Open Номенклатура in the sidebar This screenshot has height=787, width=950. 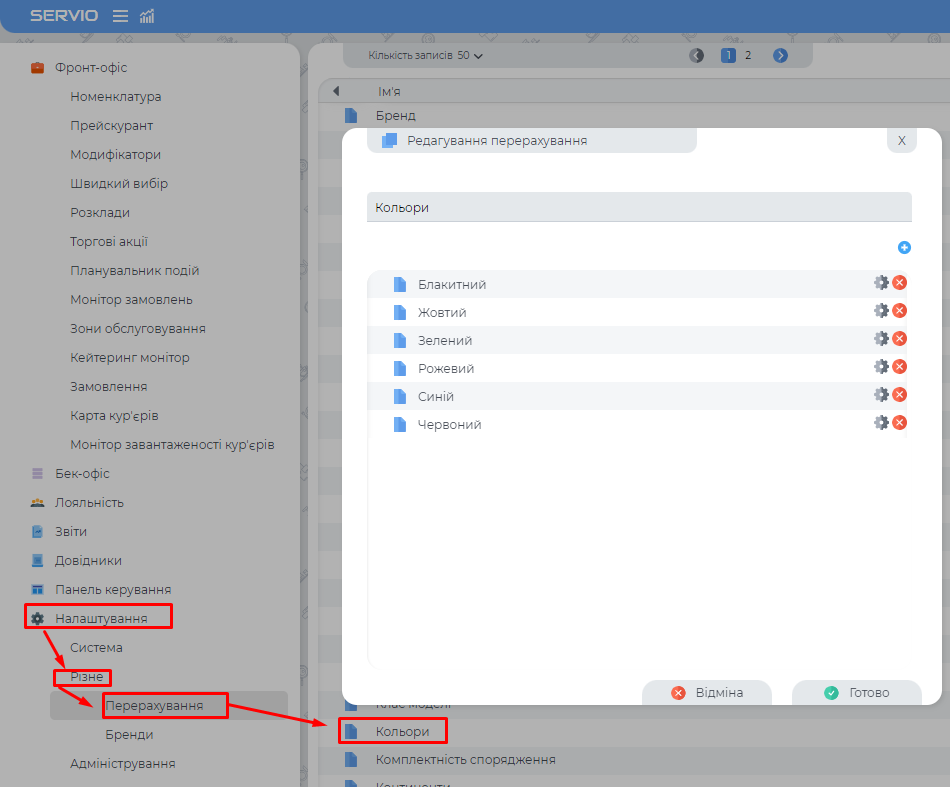[x=115, y=97]
